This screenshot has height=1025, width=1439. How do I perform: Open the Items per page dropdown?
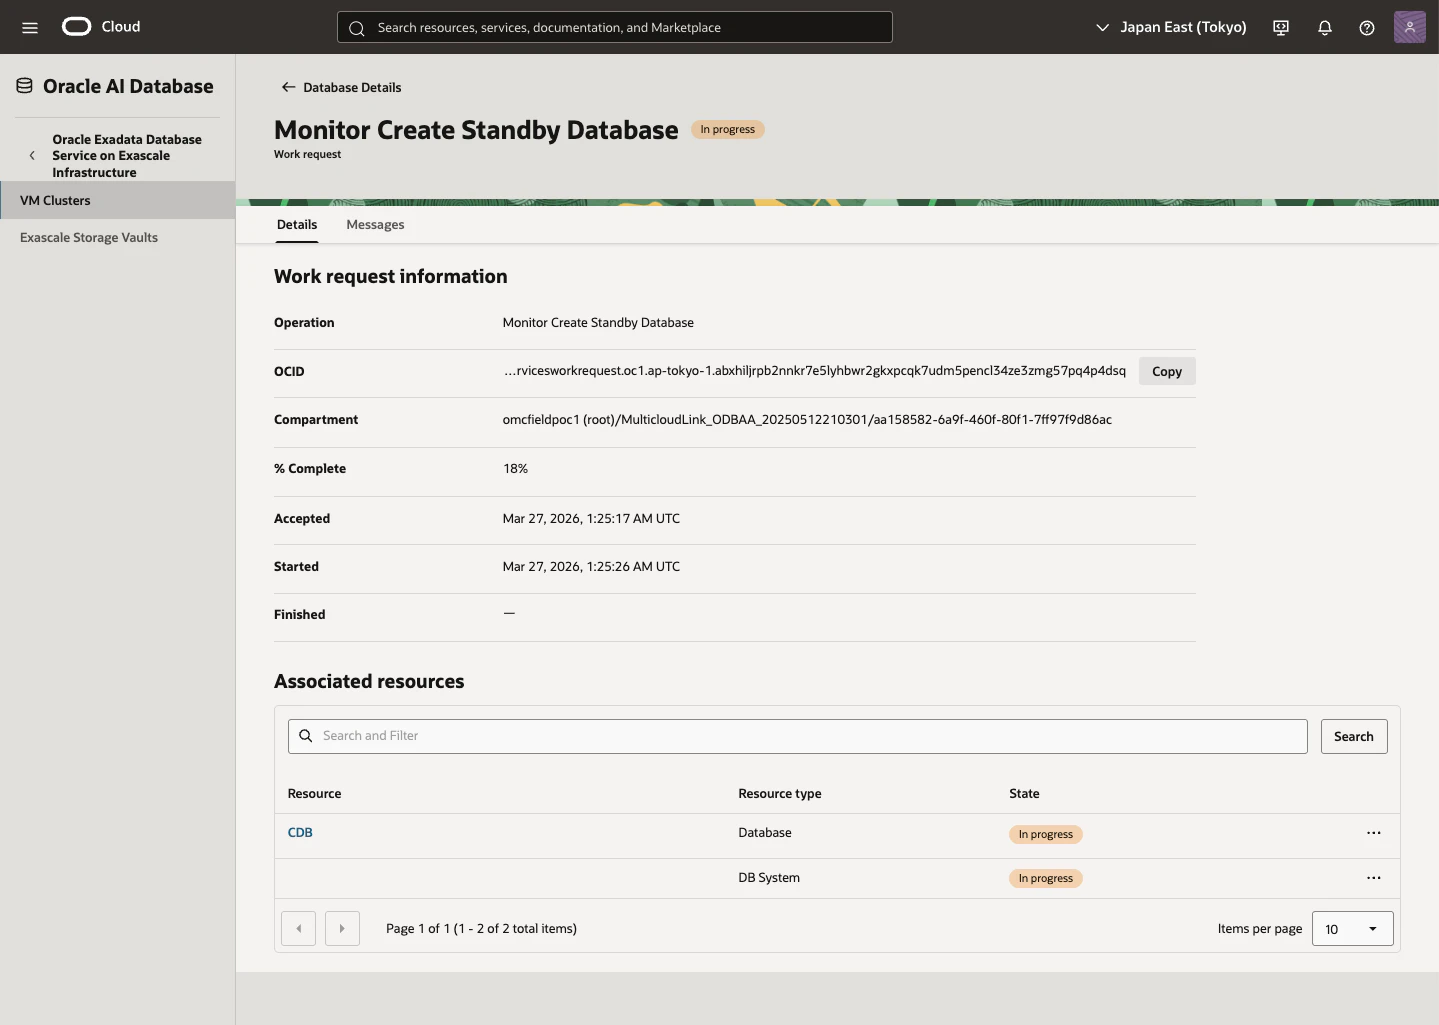pyautogui.click(x=1352, y=929)
